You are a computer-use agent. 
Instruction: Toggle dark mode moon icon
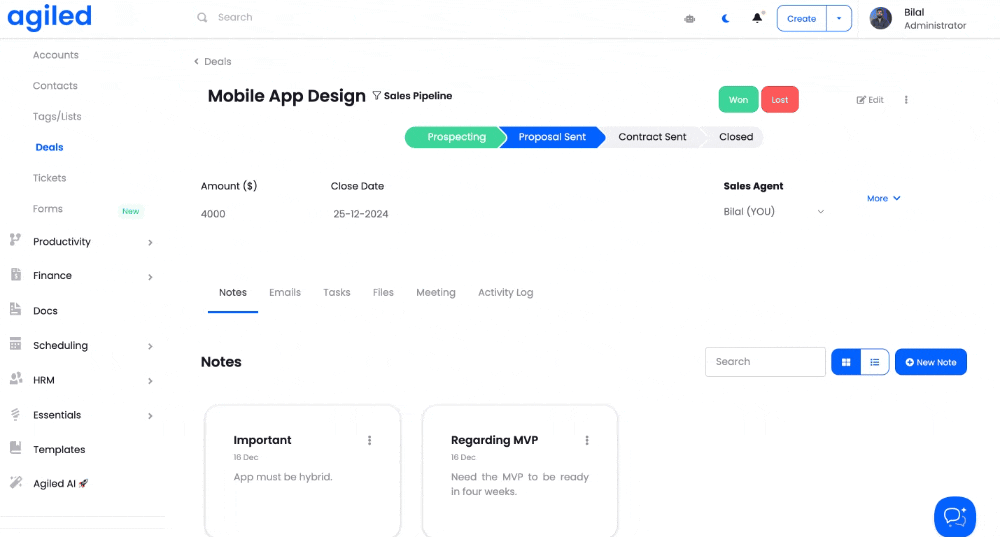point(725,18)
